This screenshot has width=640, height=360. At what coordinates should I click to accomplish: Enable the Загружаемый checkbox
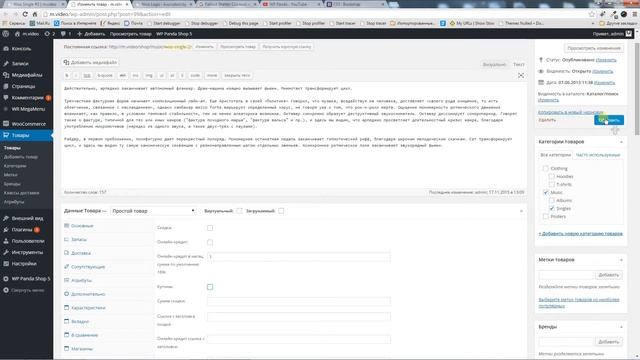point(281,211)
